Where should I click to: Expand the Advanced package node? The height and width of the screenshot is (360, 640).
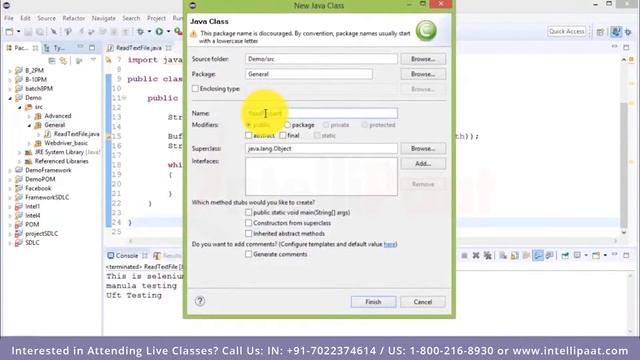click(x=29, y=116)
